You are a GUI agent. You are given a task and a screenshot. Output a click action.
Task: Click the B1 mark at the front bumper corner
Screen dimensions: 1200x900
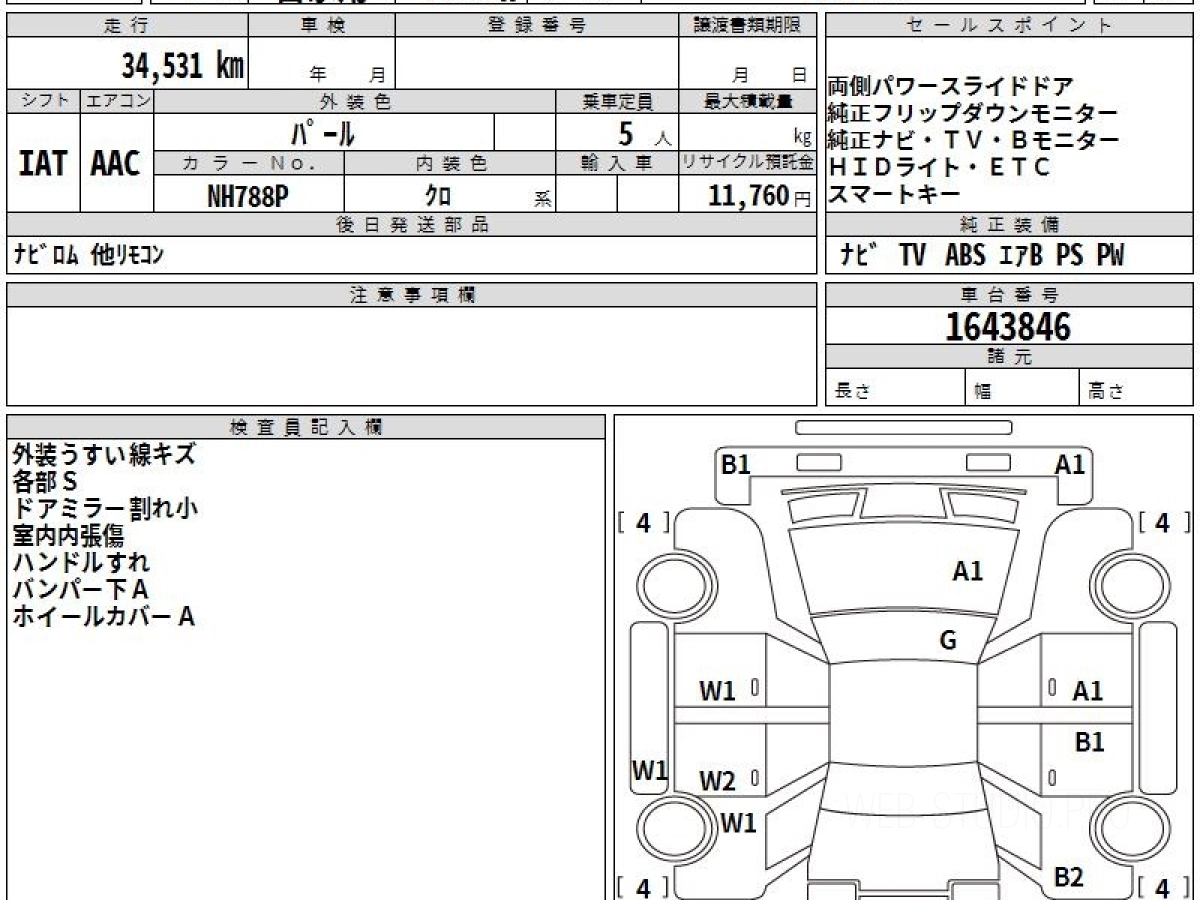[736, 464]
